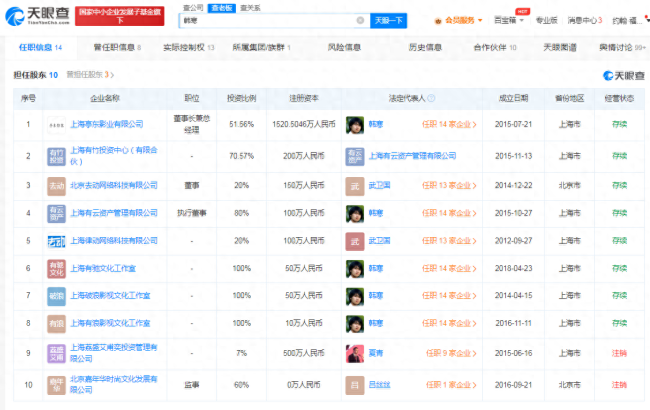Click the 夏青 avatar photo in row 9
The image size is (650, 410).
tap(355, 353)
